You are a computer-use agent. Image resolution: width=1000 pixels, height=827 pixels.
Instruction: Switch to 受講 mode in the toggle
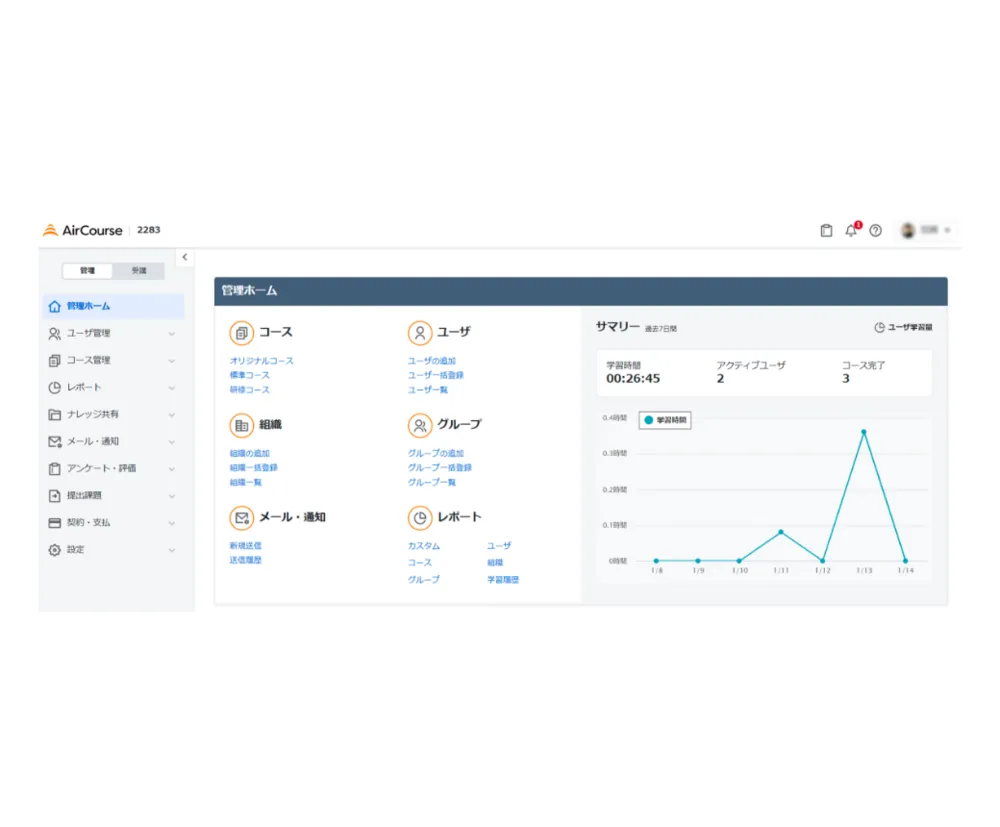pyautogui.click(x=138, y=271)
